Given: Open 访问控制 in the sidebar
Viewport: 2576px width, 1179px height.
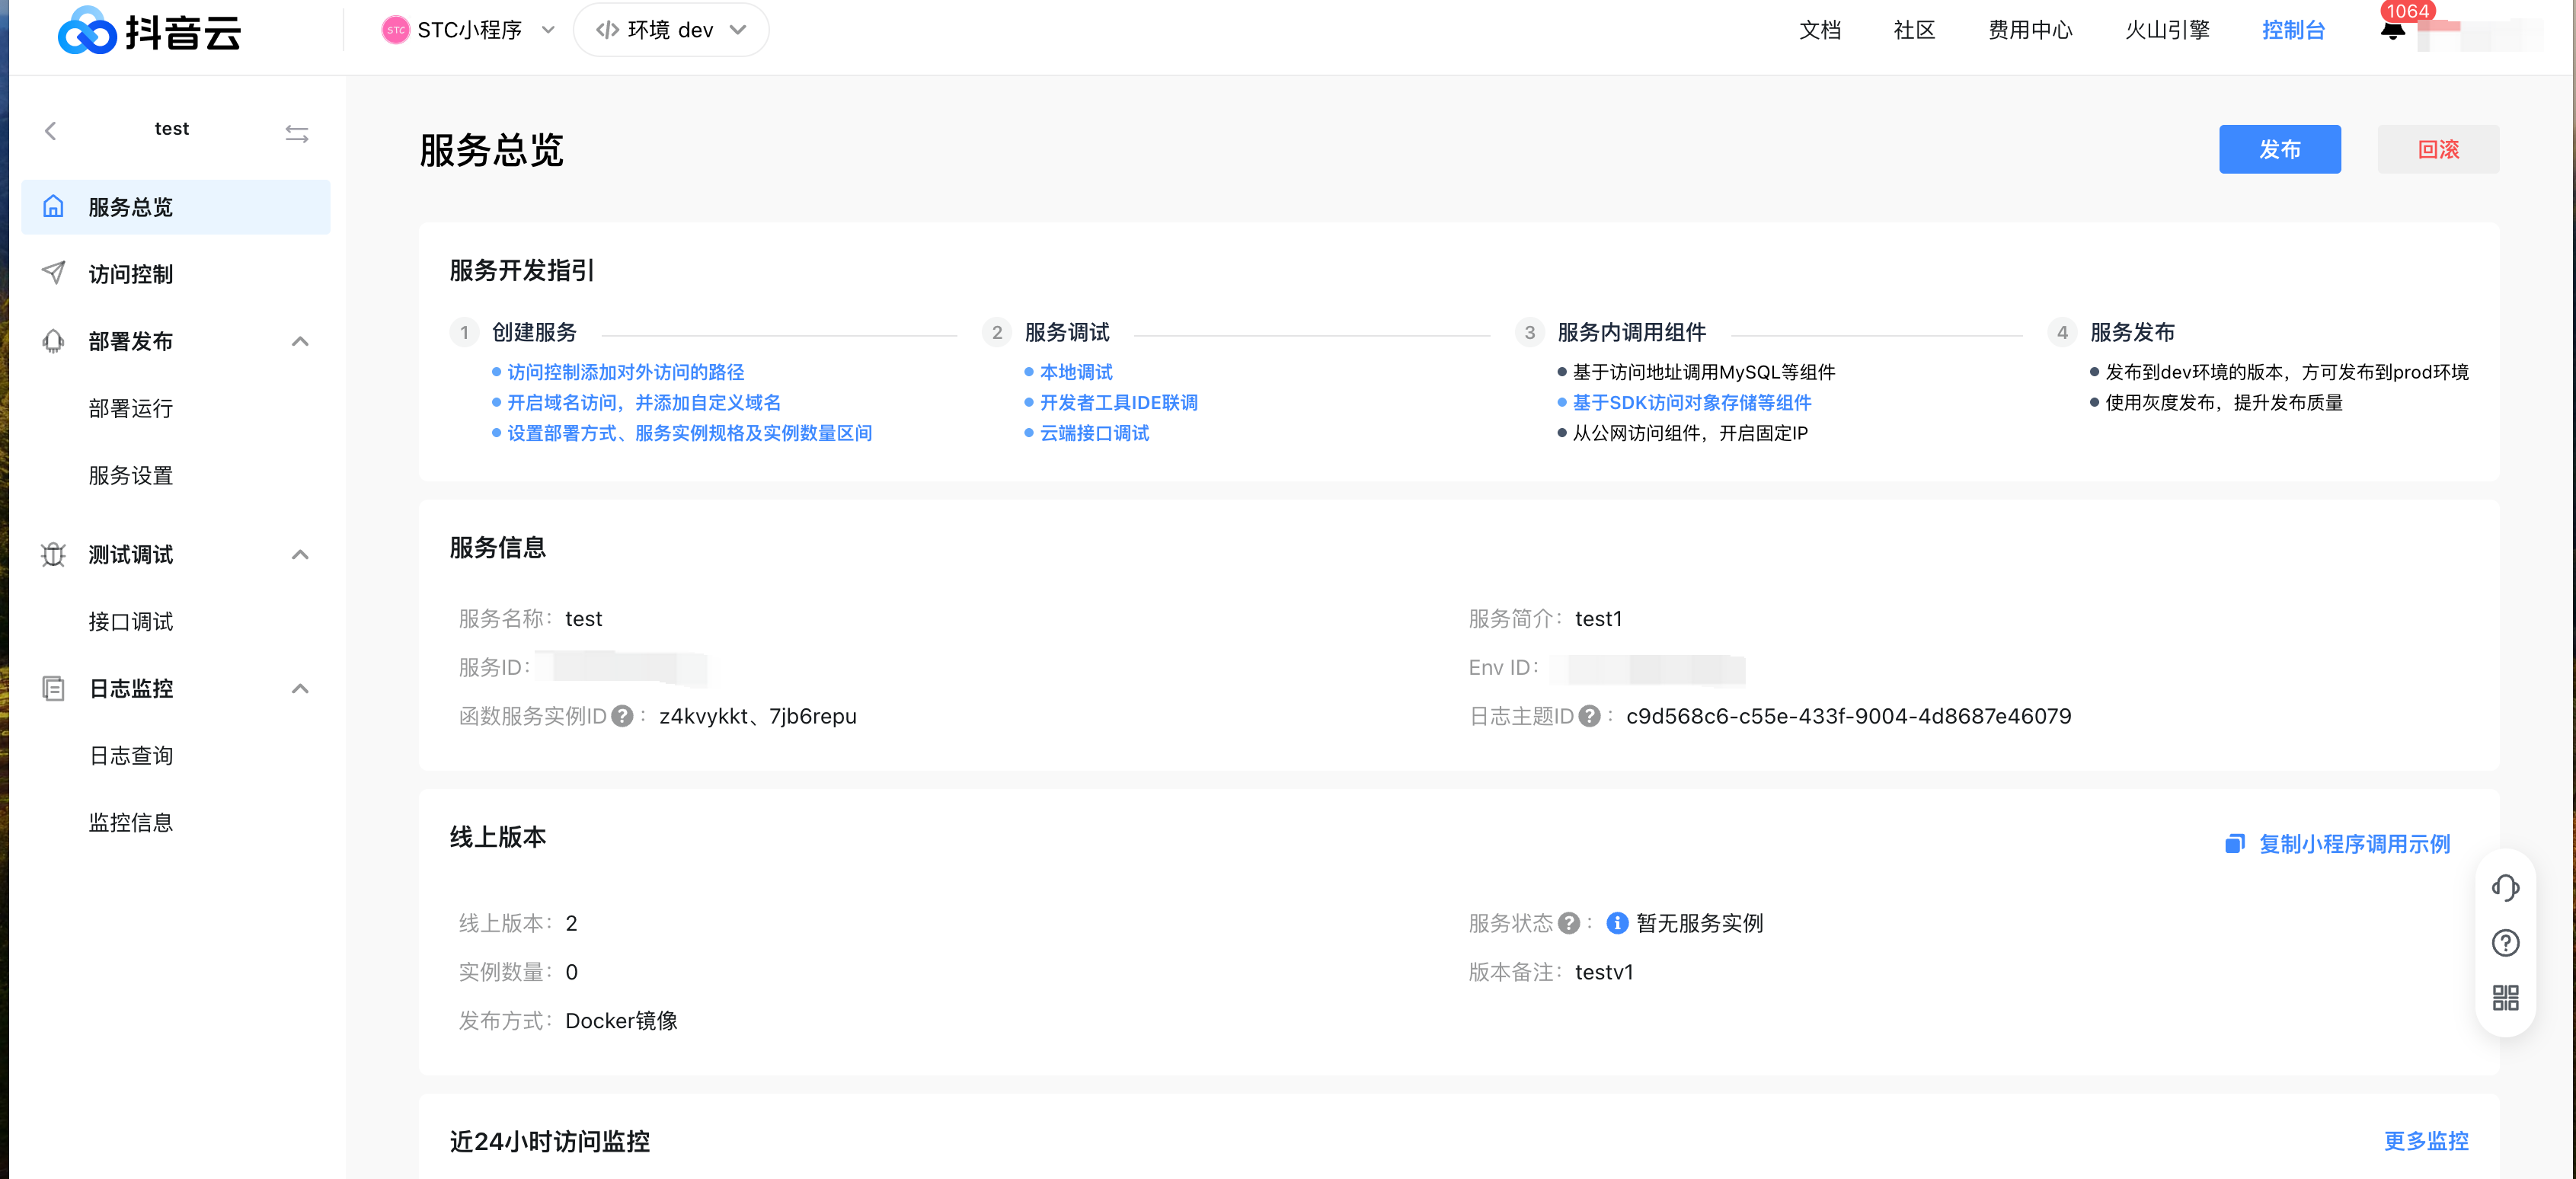Looking at the screenshot, I should [x=130, y=274].
